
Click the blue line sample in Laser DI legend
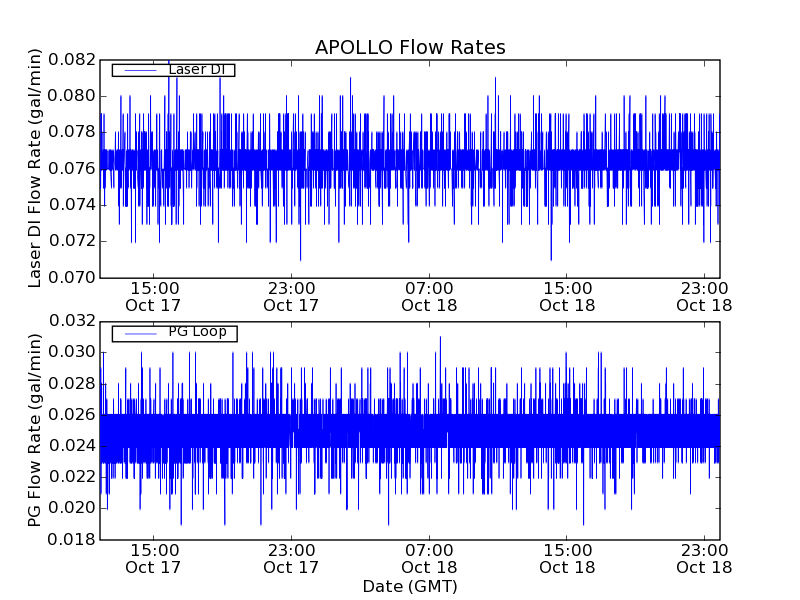coord(140,70)
